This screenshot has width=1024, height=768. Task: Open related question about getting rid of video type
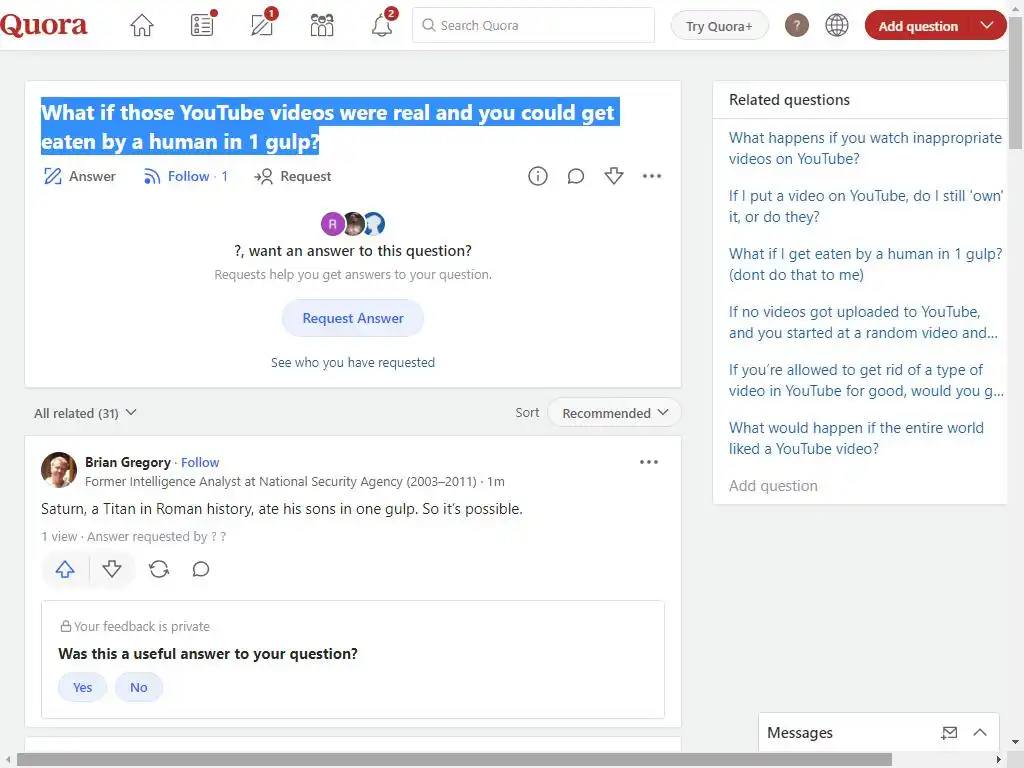pos(866,380)
